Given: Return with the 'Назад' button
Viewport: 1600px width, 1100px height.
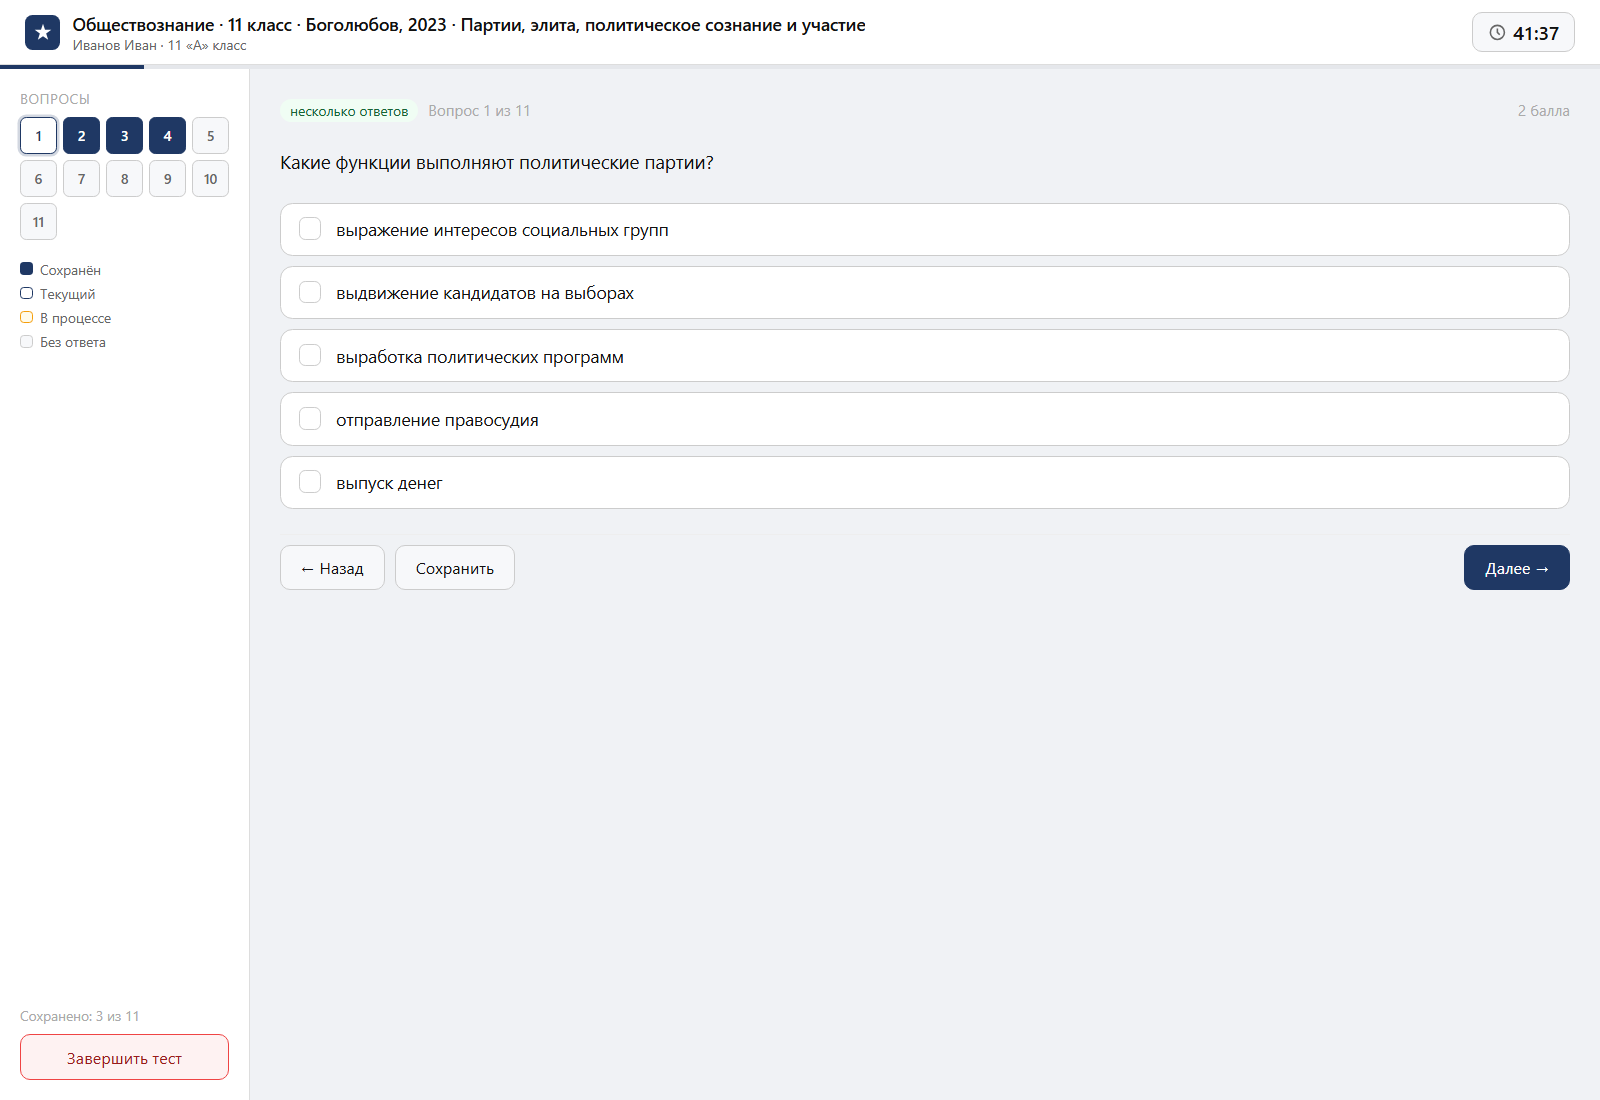Looking at the screenshot, I should [x=332, y=568].
